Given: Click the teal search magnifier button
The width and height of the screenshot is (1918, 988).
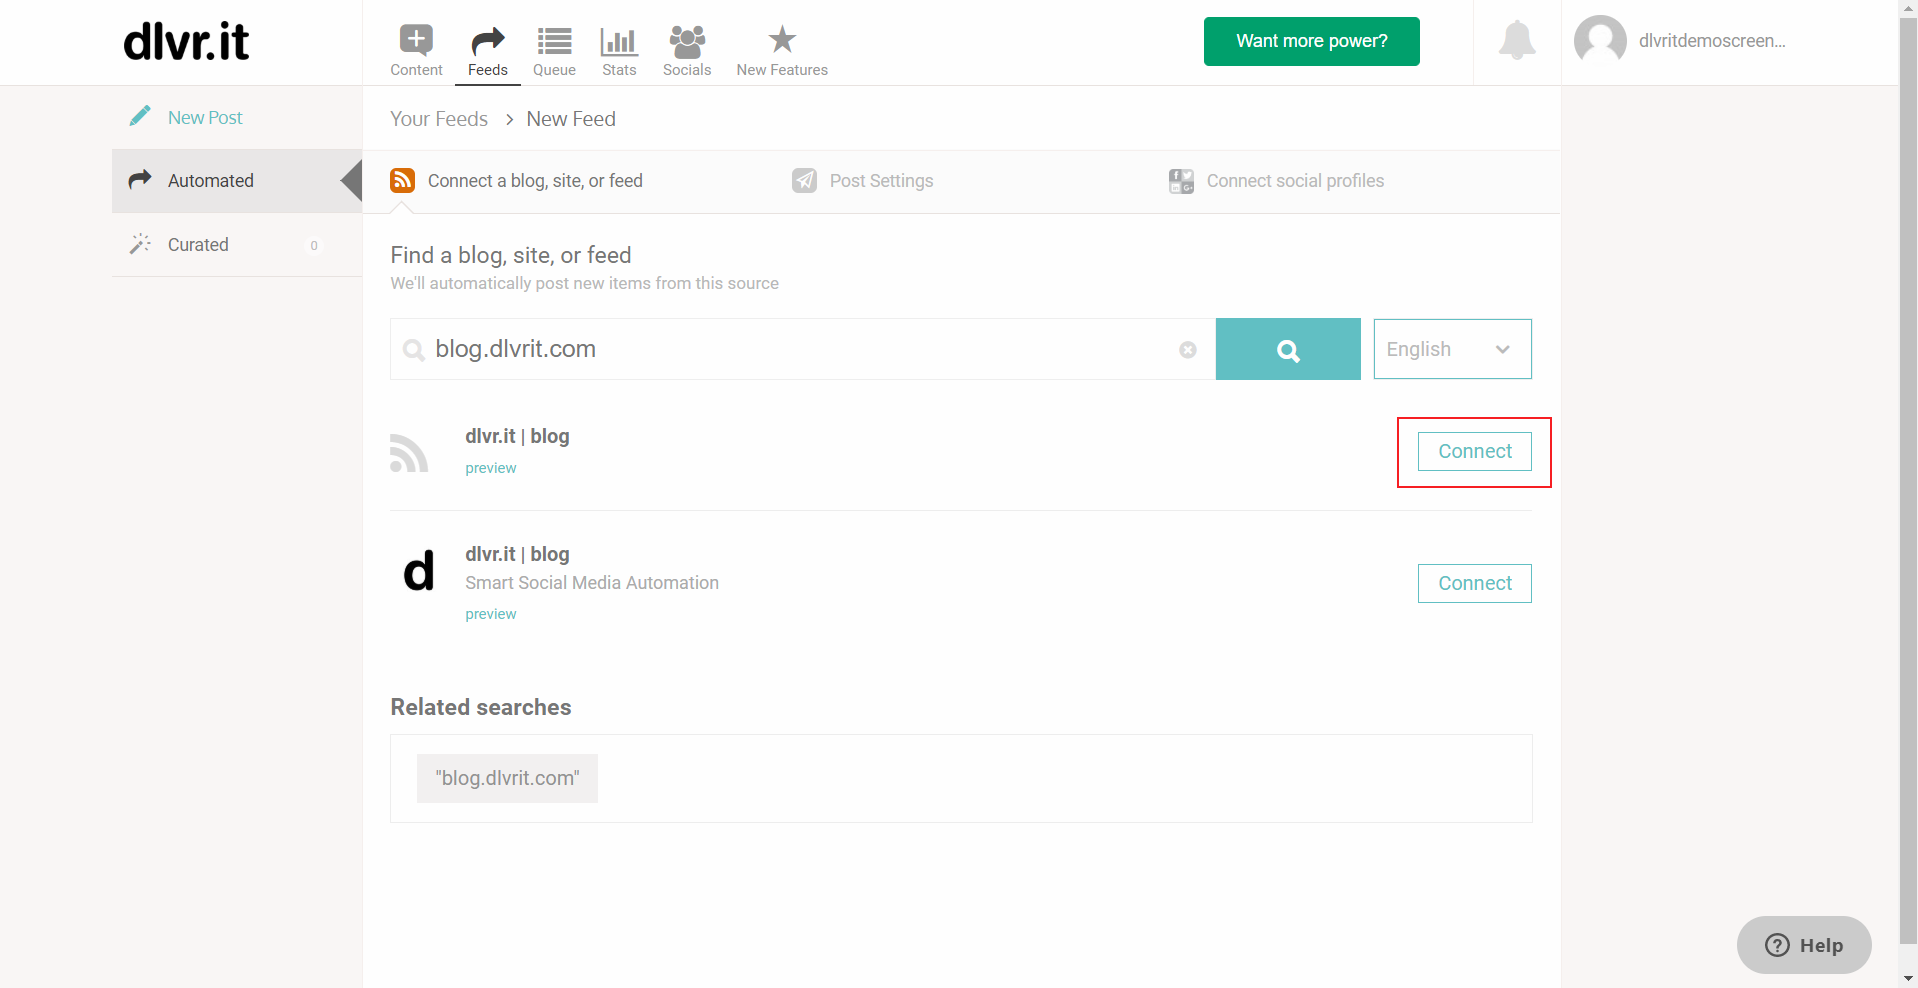Looking at the screenshot, I should point(1288,349).
